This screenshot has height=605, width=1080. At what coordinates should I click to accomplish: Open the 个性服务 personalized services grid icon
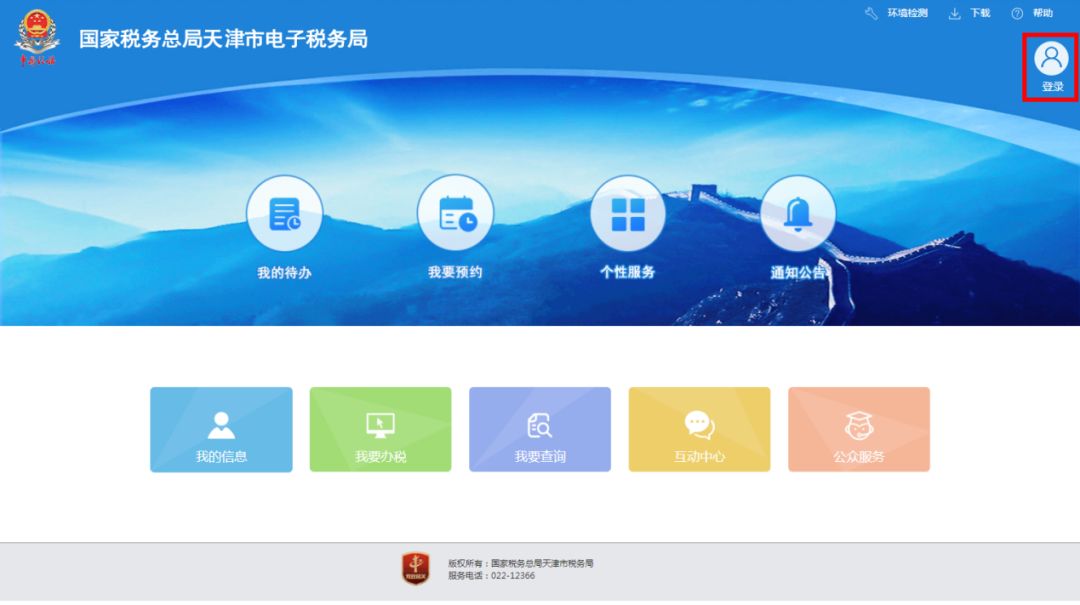pos(628,211)
